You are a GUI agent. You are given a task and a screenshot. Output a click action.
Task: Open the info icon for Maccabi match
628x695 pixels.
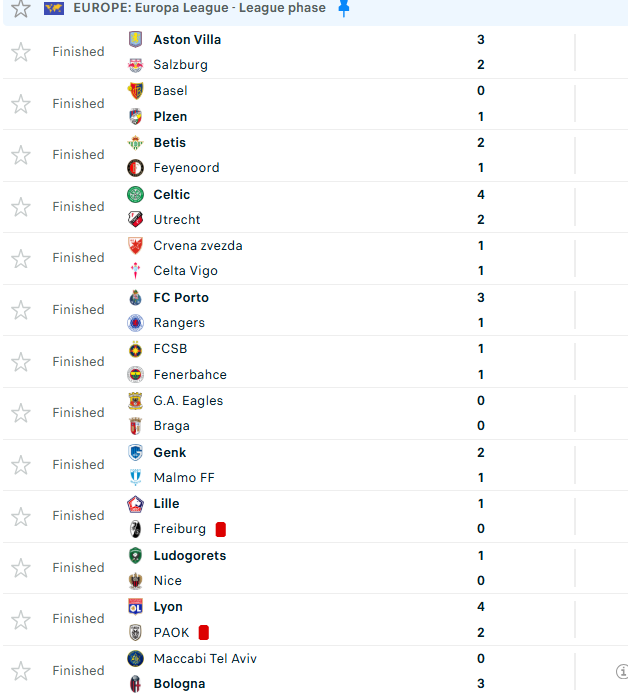(621, 671)
